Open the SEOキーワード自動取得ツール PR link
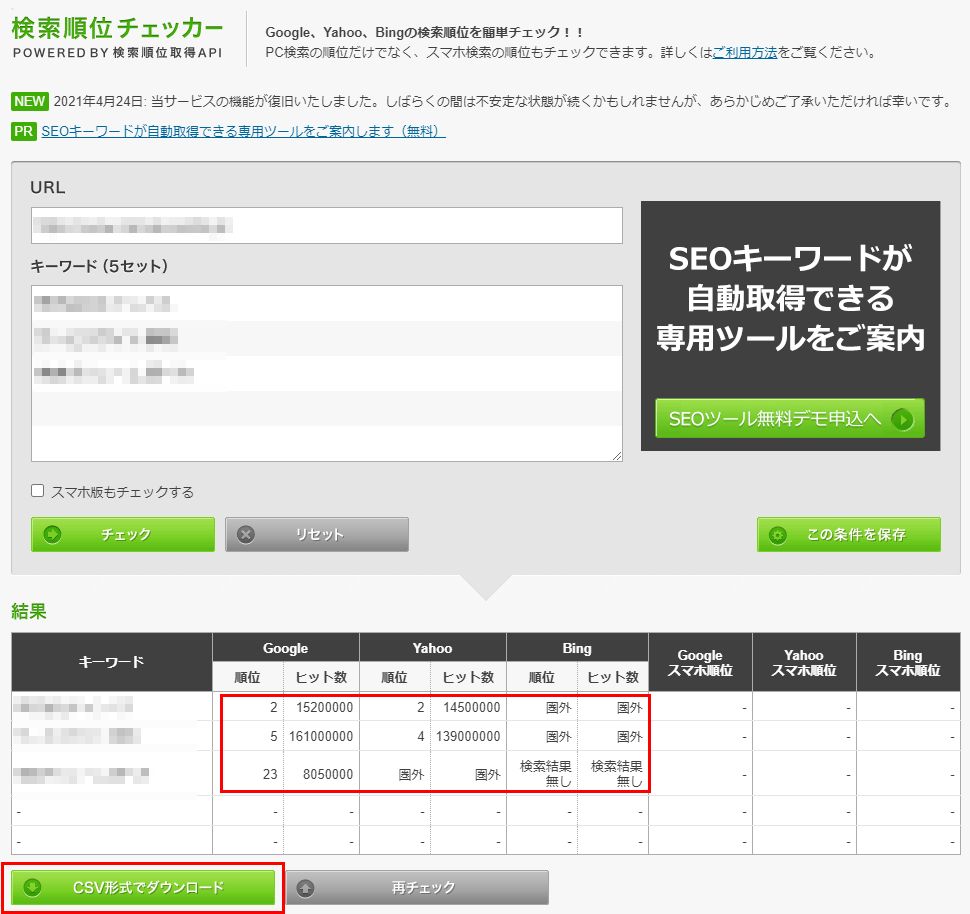 tap(243, 131)
